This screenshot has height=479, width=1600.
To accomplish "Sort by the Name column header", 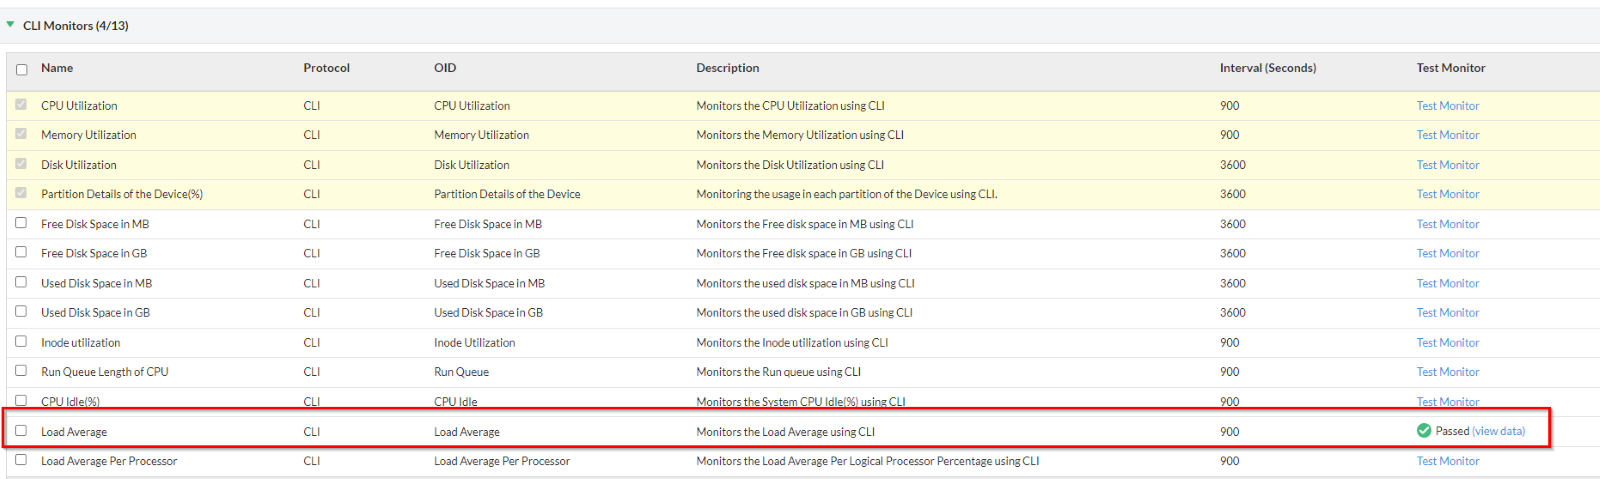I will [x=57, y=68].
